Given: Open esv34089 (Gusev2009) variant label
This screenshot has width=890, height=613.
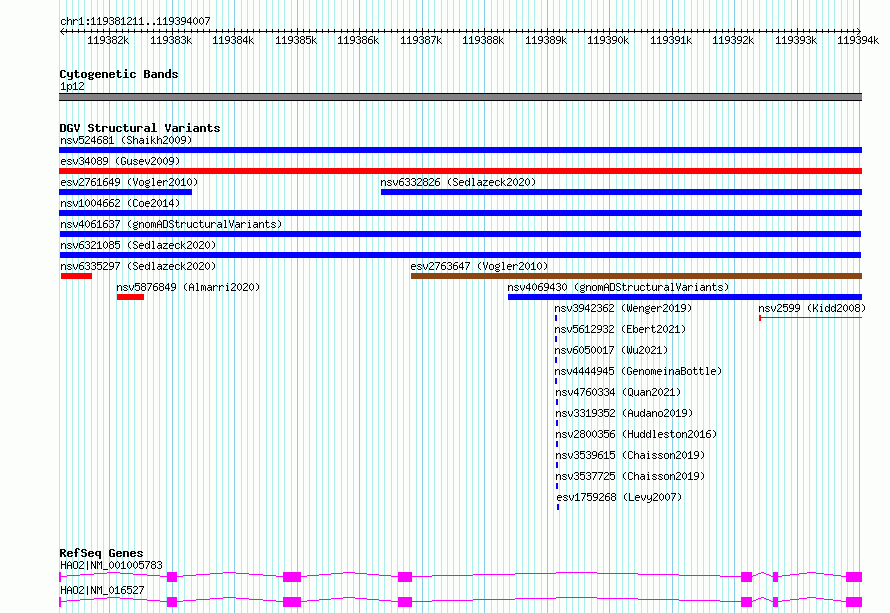Looking at the screenshot, I should 120,161.
